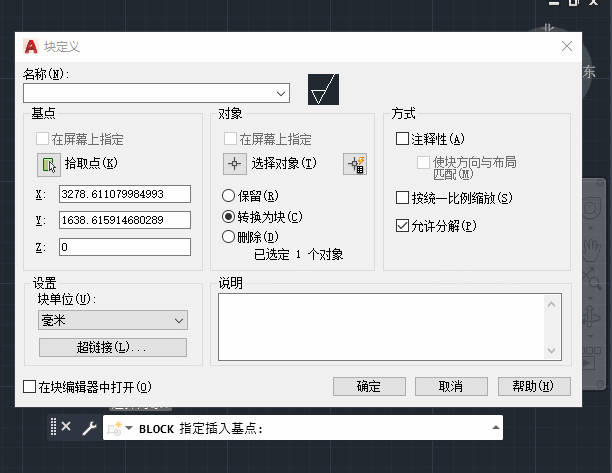Select the 保留(R) radio button
612x473 pixels.
tap(228, 196)
